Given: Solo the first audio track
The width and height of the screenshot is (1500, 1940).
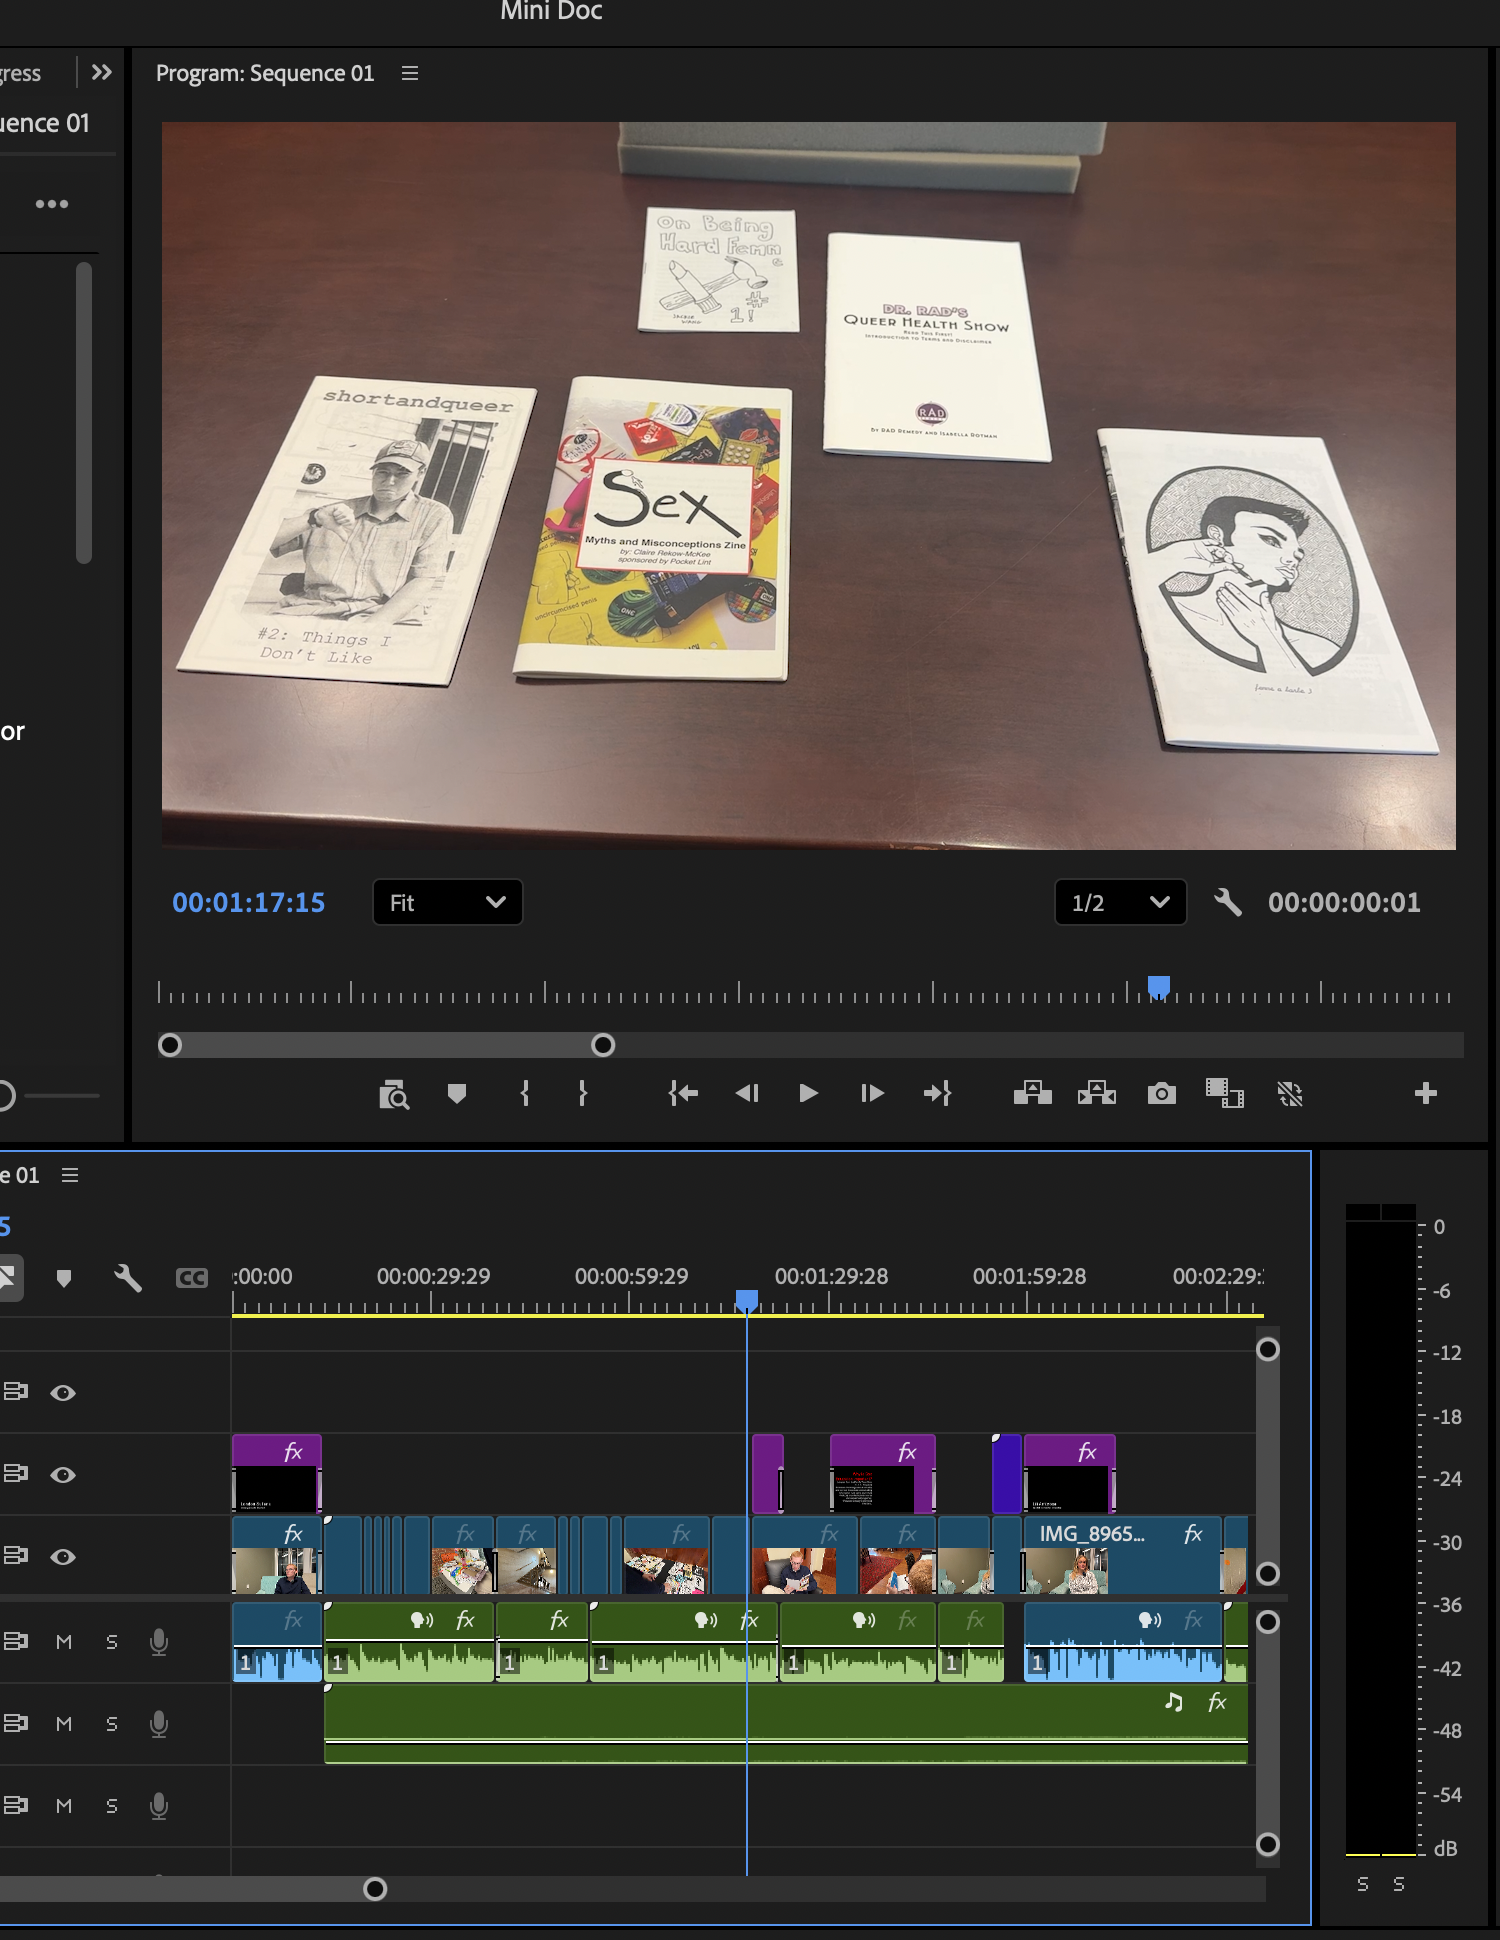Looking at the screenshot, I should click(x=112, y=1642).
